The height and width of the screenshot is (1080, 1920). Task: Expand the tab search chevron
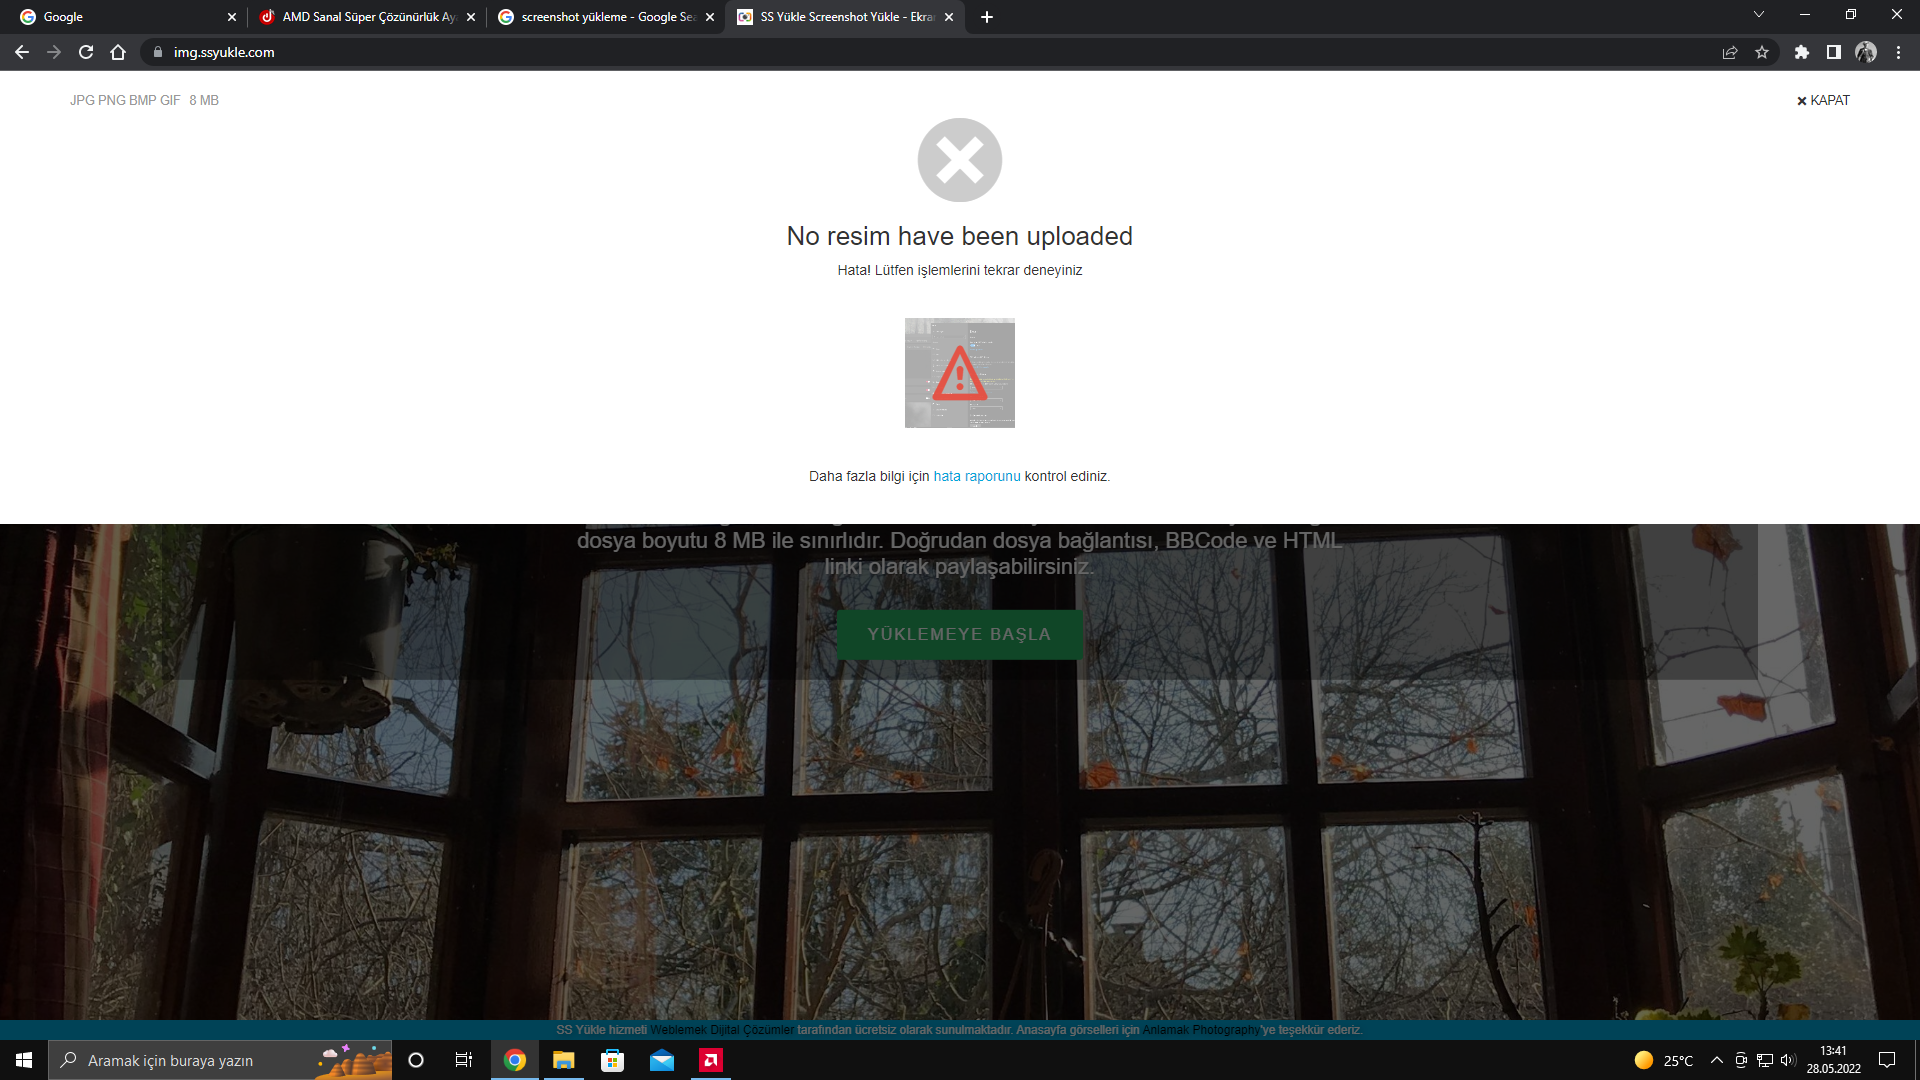pyautogui.click(x=1758, y=15)
